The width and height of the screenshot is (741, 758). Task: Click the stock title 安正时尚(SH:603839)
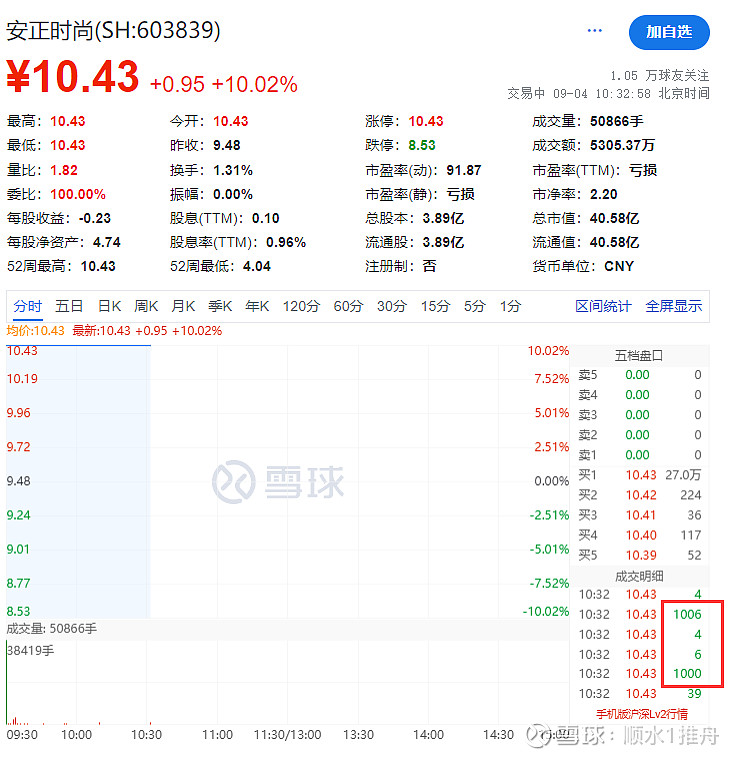click(113, 30)
